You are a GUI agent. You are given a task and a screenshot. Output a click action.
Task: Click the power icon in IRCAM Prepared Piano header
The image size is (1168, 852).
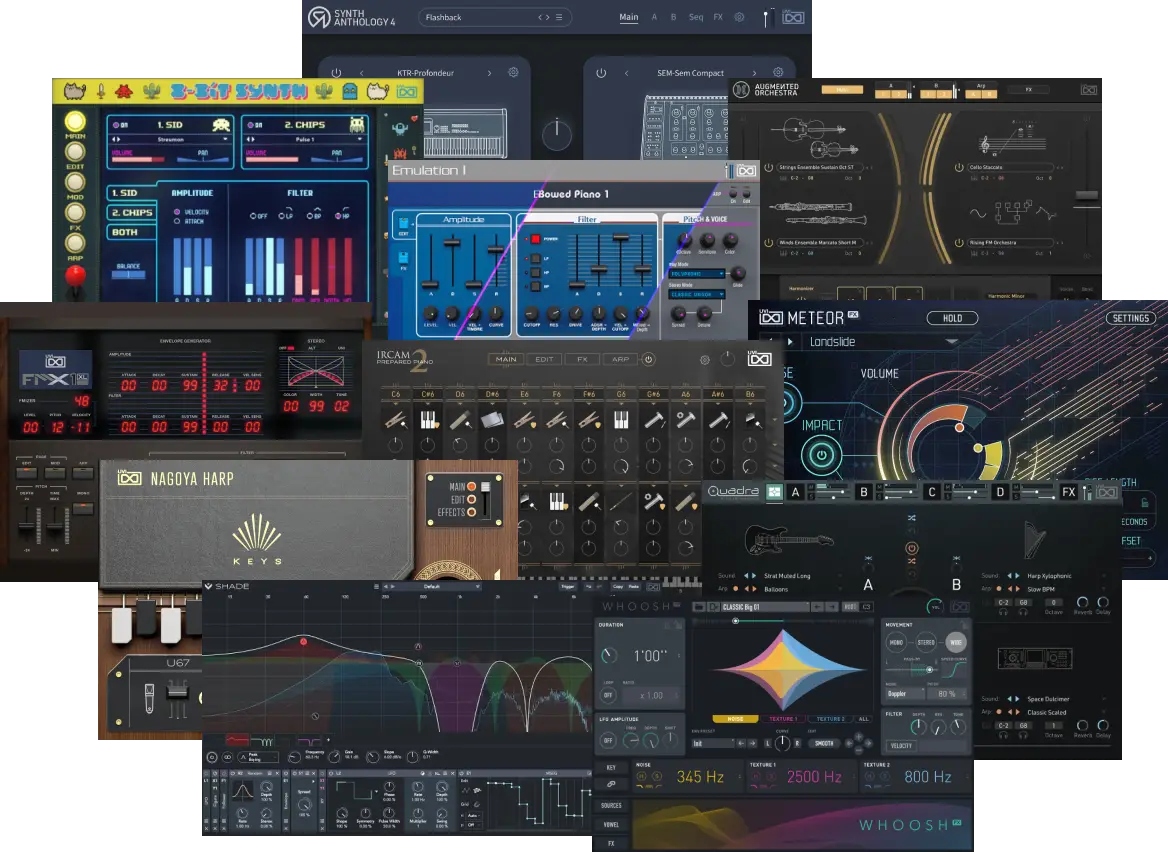[x=649, y=359]
